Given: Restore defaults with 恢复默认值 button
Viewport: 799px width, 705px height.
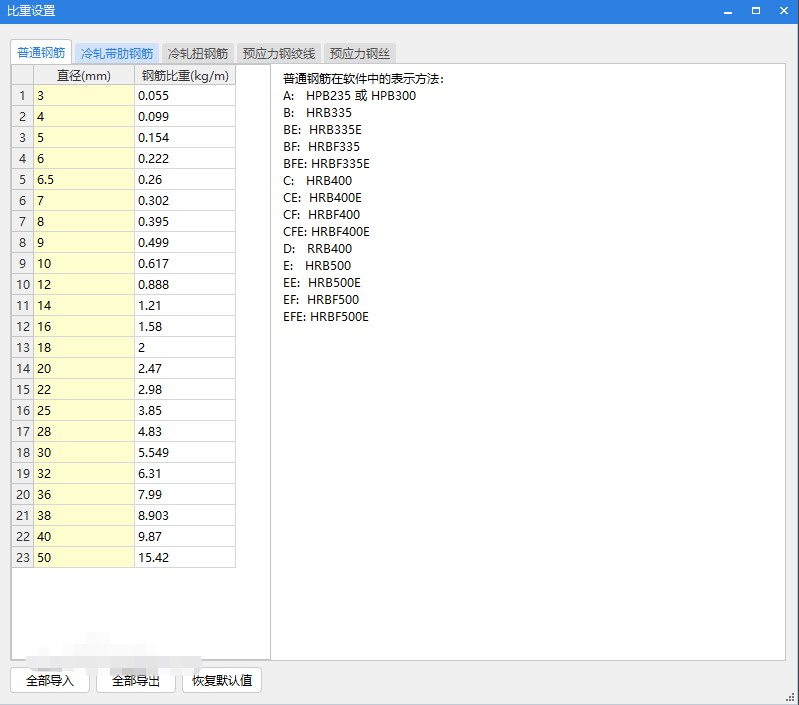Looking at the screenshot, I should [x=222, y=681].
